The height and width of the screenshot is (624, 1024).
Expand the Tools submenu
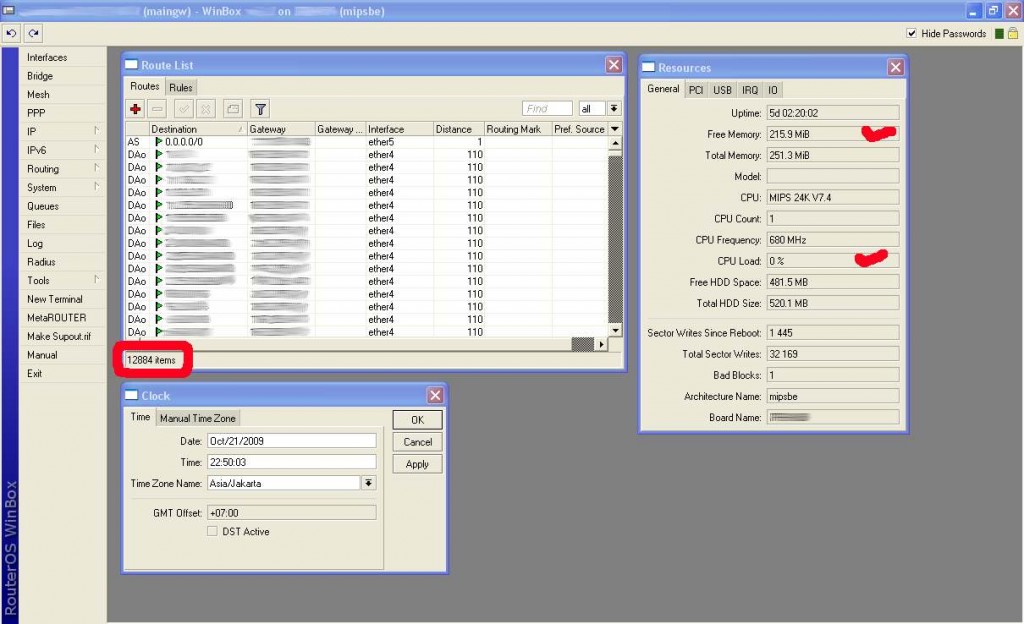click(x=63, y=281)
